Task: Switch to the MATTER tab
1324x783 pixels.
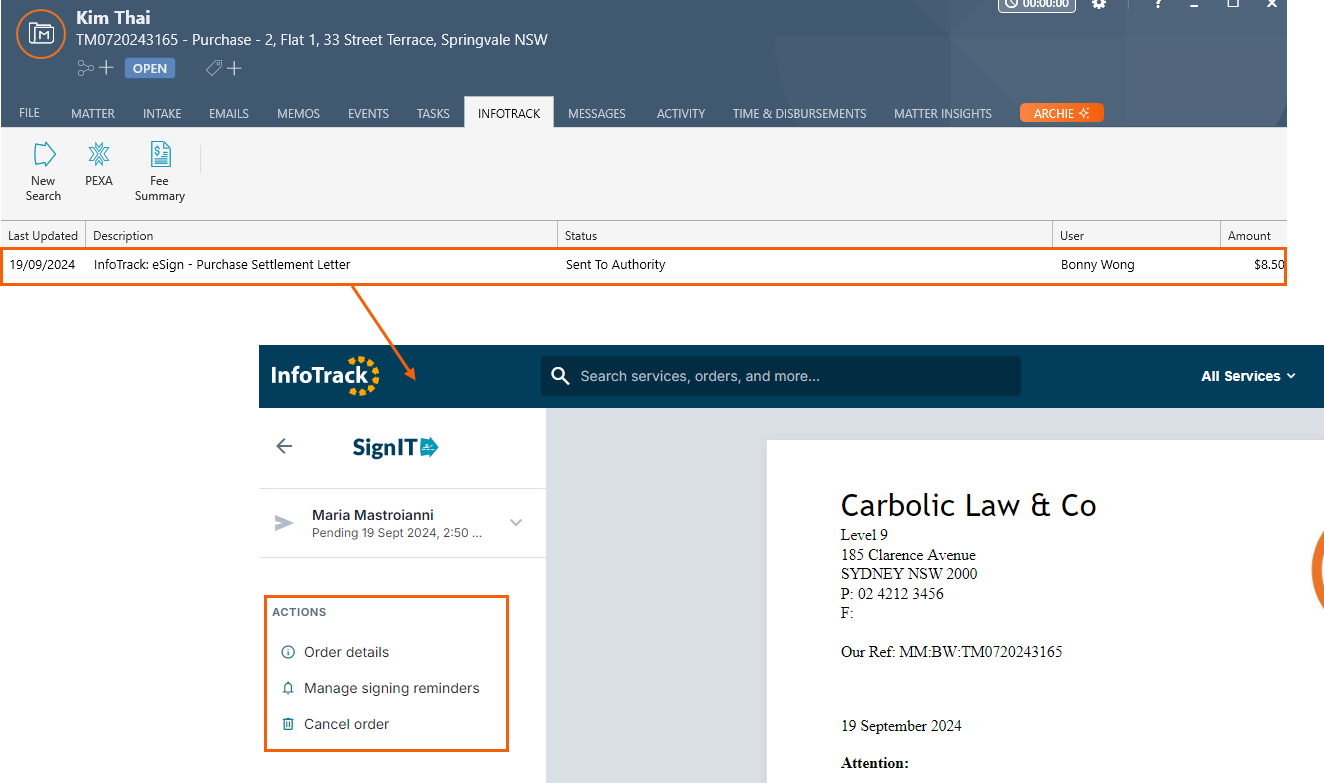Action: coord(93,113)
